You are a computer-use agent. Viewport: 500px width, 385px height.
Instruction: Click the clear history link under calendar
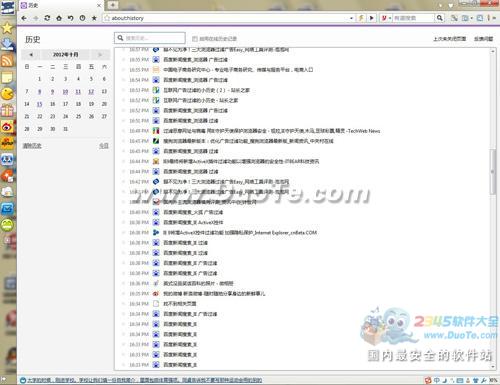click(32, 146)
